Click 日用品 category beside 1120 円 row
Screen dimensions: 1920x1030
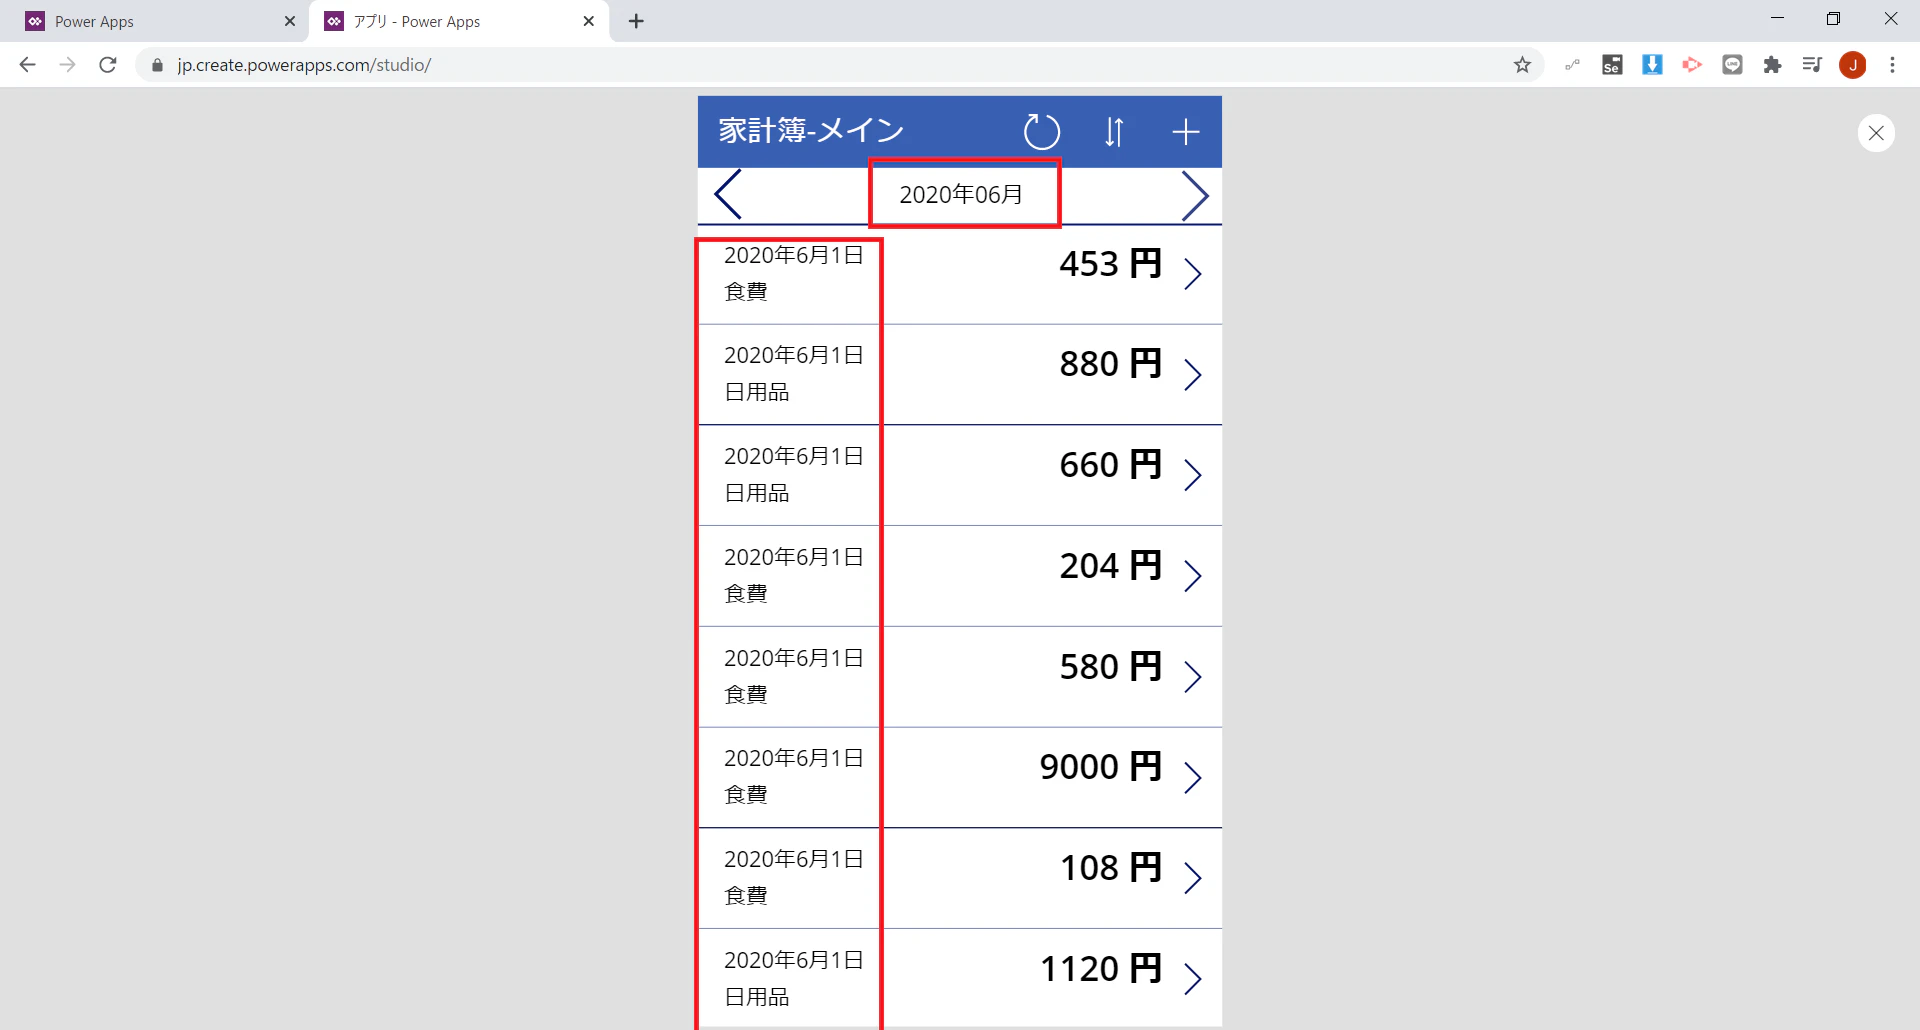click(757, 997)
